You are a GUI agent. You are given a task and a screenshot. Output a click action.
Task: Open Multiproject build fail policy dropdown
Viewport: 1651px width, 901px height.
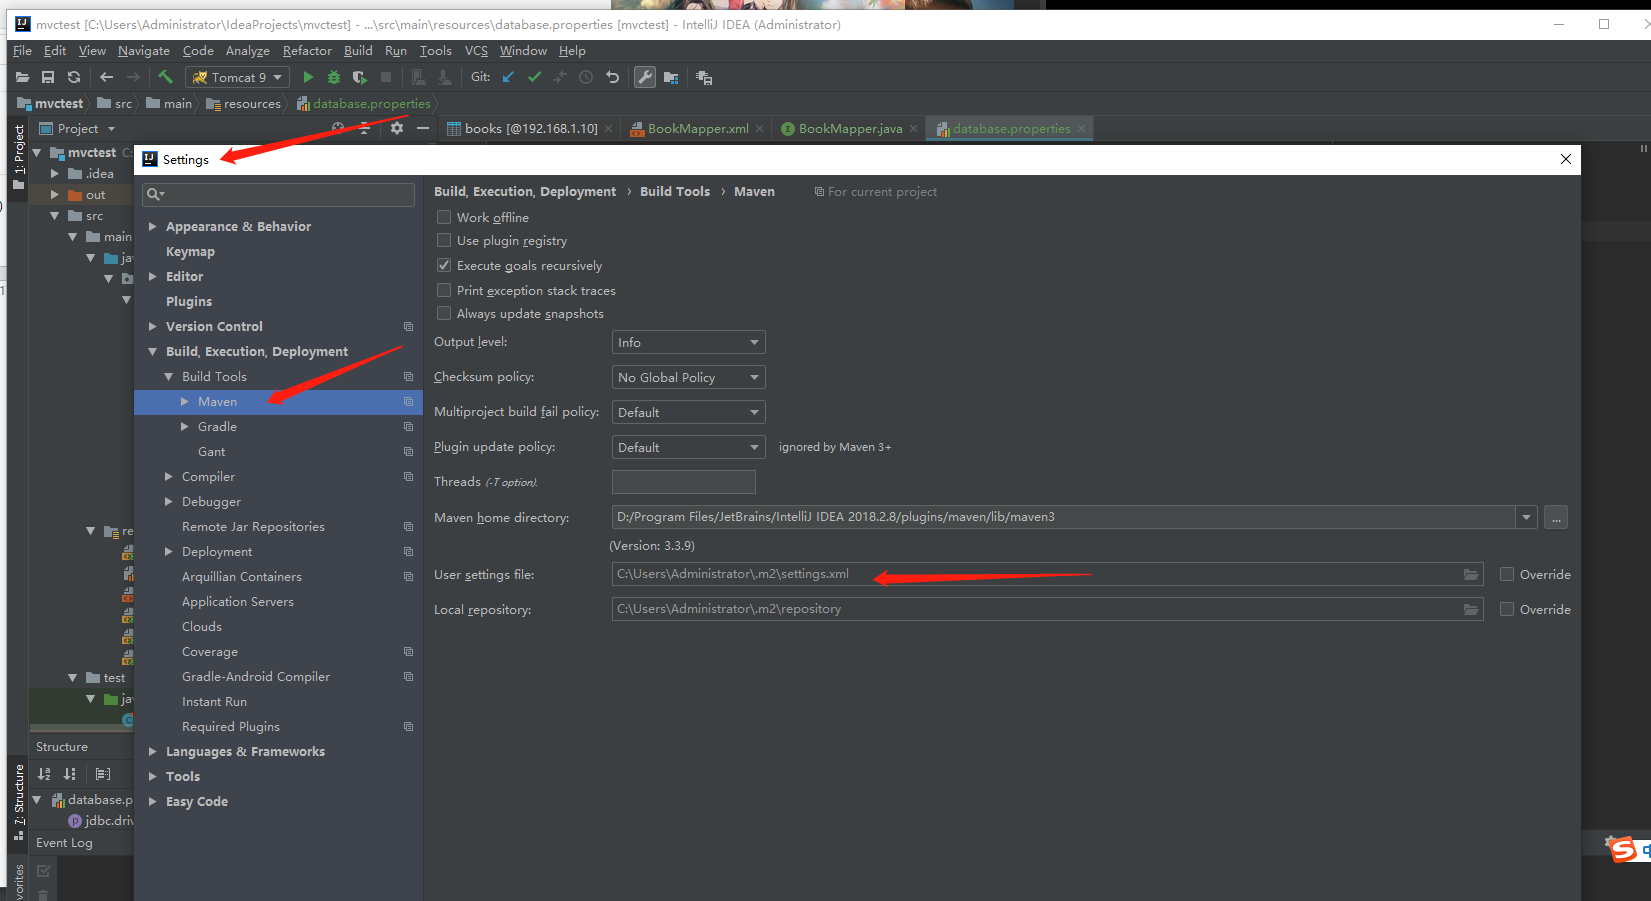pos(688,412)
